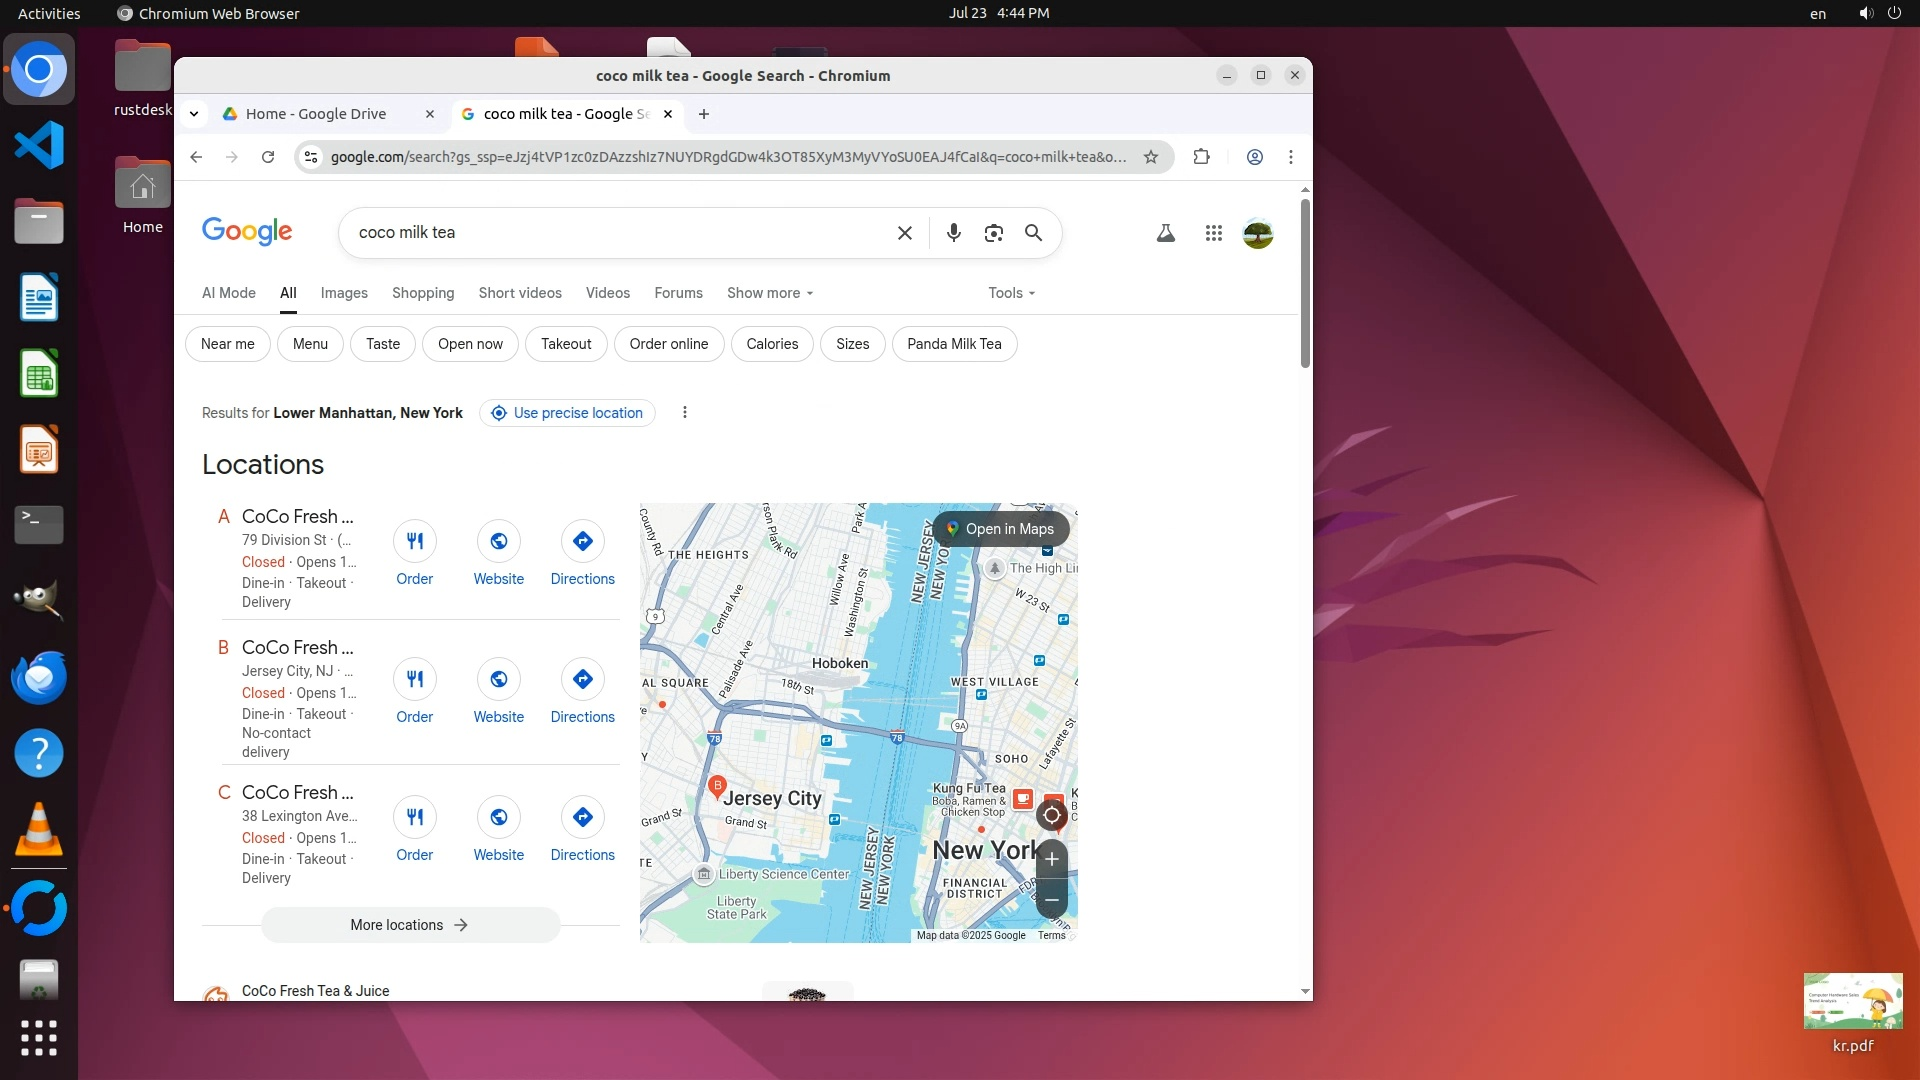Click Order icon for Lexington Ave location
The height and width of the screenshot is (1080, 1920).
point(414,817)
